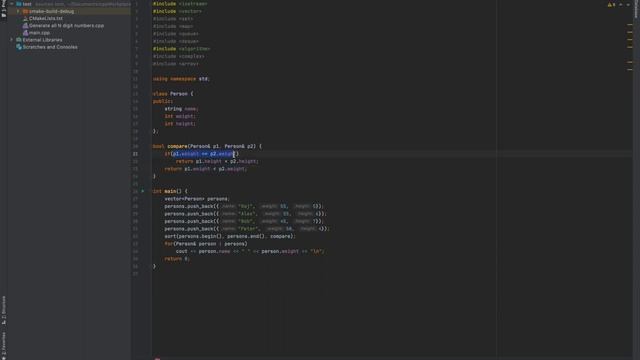Screen dimensions: 640x360
Task: Click the main.cpp file icon
Action: click(25, 33)
